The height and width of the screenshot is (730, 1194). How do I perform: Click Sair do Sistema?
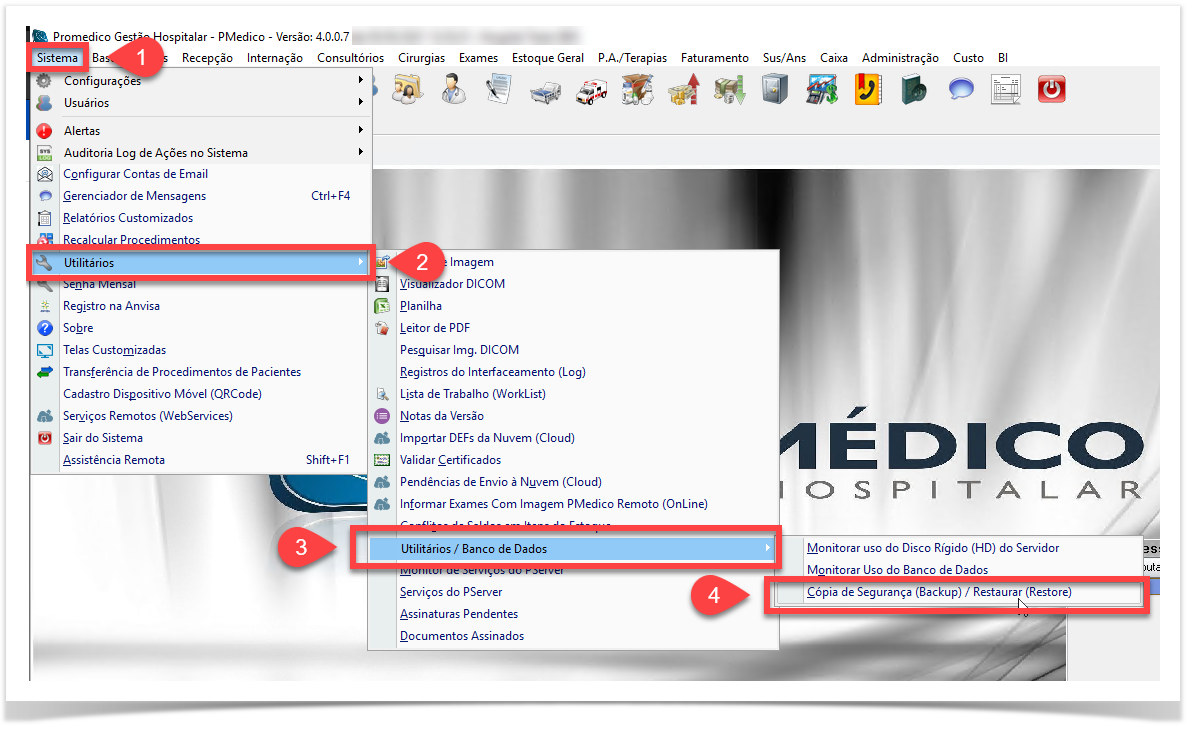coord(103,438)
